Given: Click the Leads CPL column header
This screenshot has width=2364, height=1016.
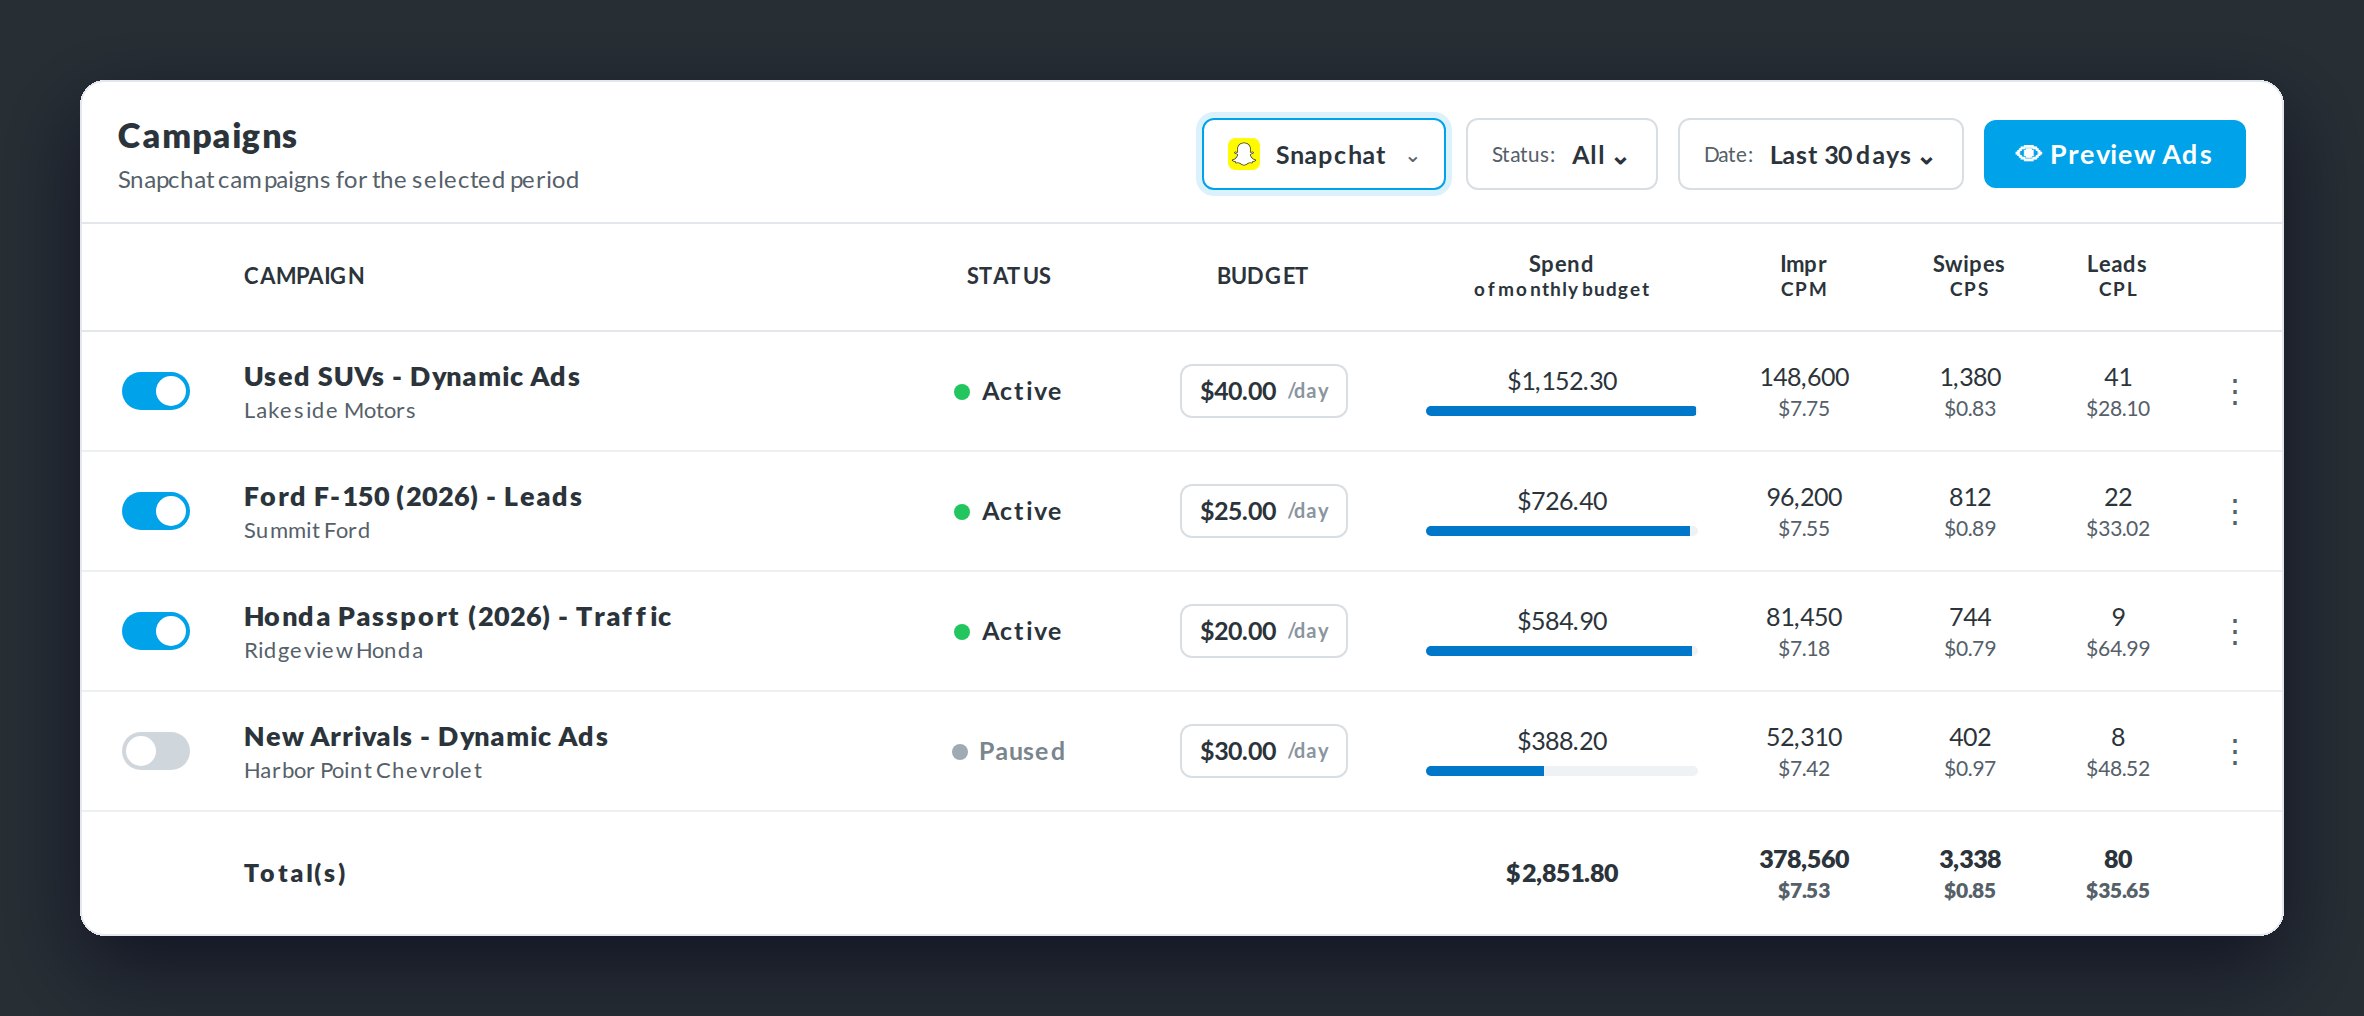Looking at the screenshot, I should coord(2117,276).
